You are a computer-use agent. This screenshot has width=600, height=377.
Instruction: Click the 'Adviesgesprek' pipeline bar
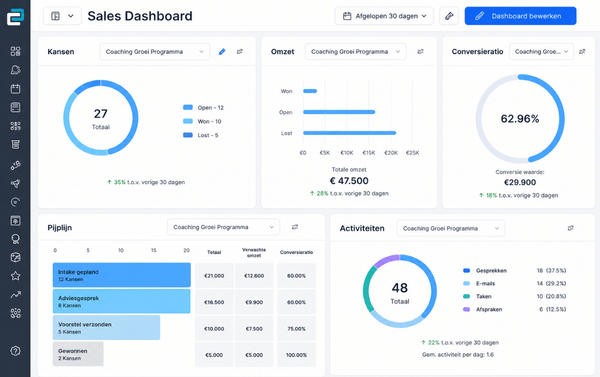[x=121, y=302]
